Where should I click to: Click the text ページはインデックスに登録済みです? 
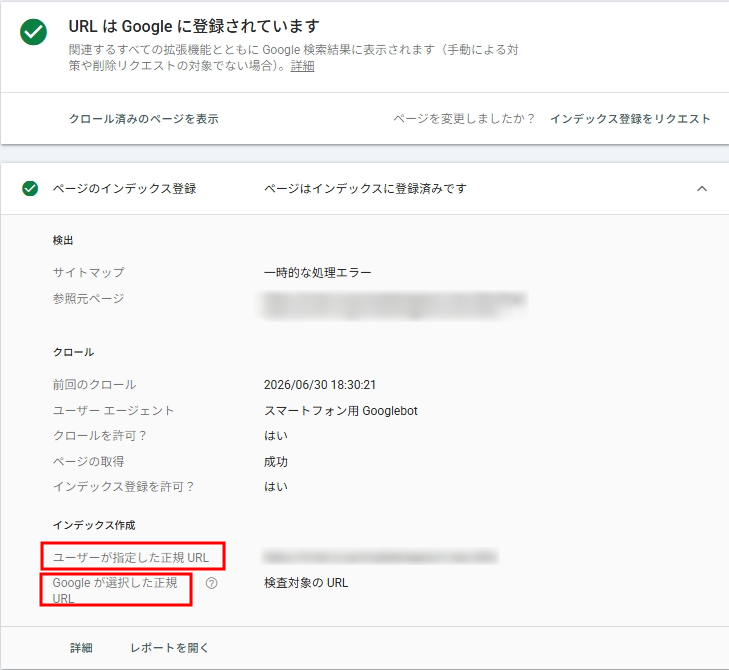click(365, 188)
